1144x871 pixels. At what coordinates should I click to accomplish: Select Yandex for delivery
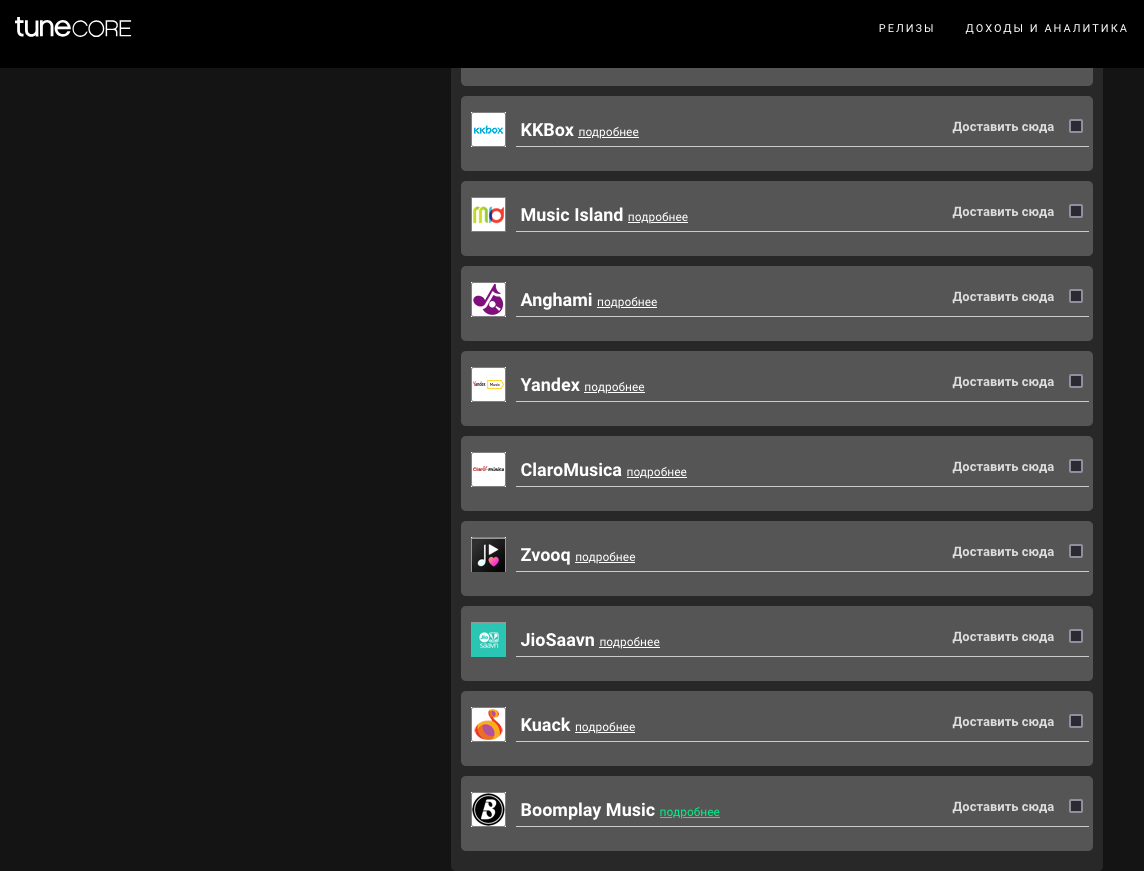1075,381
